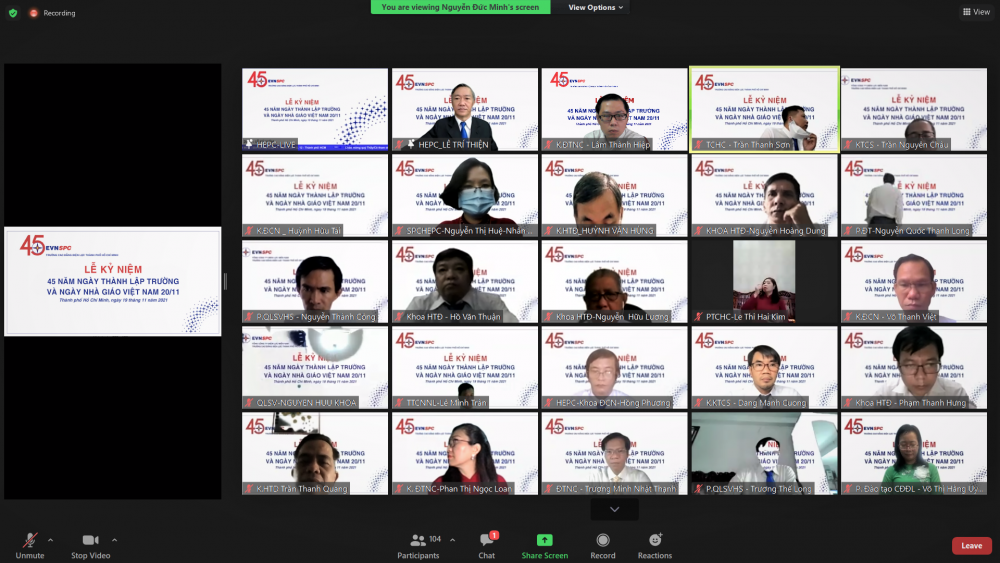Select HEPC_LÊ TRÍ THIỆN video tile
The height and width of the screenshot is (563, 1000).
click(x=465, y=110)
